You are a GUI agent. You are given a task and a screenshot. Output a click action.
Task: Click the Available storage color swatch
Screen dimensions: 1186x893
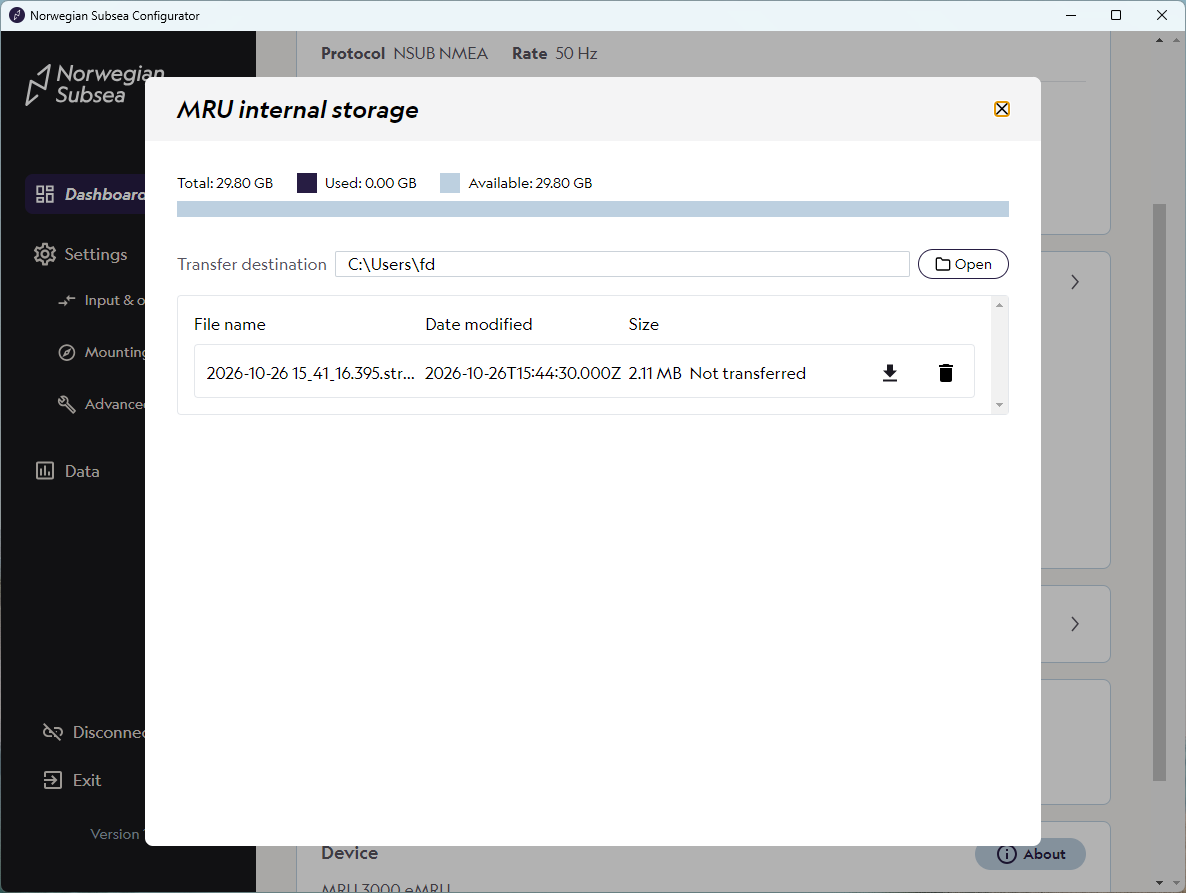[x=450, y=183]
